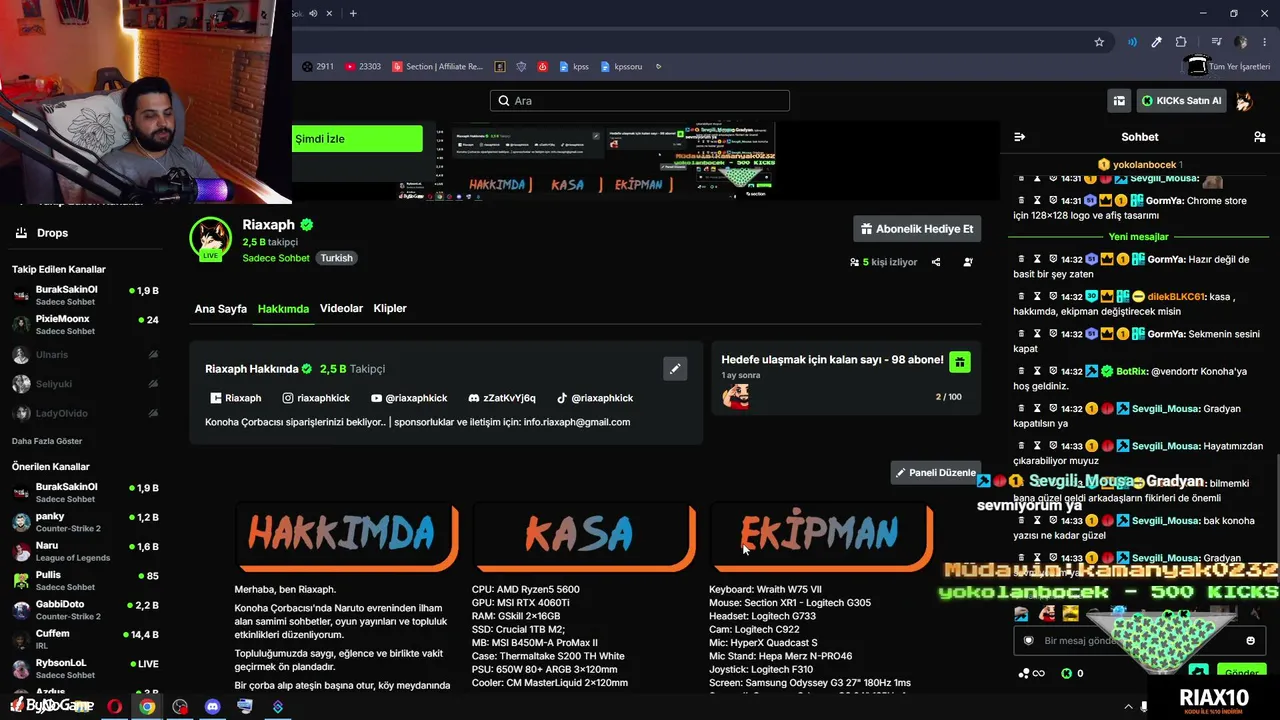Viewport: 1280px width, 720px height.
Task: Click the KICKs Satın Al button
Action: tap(1180, 101)
